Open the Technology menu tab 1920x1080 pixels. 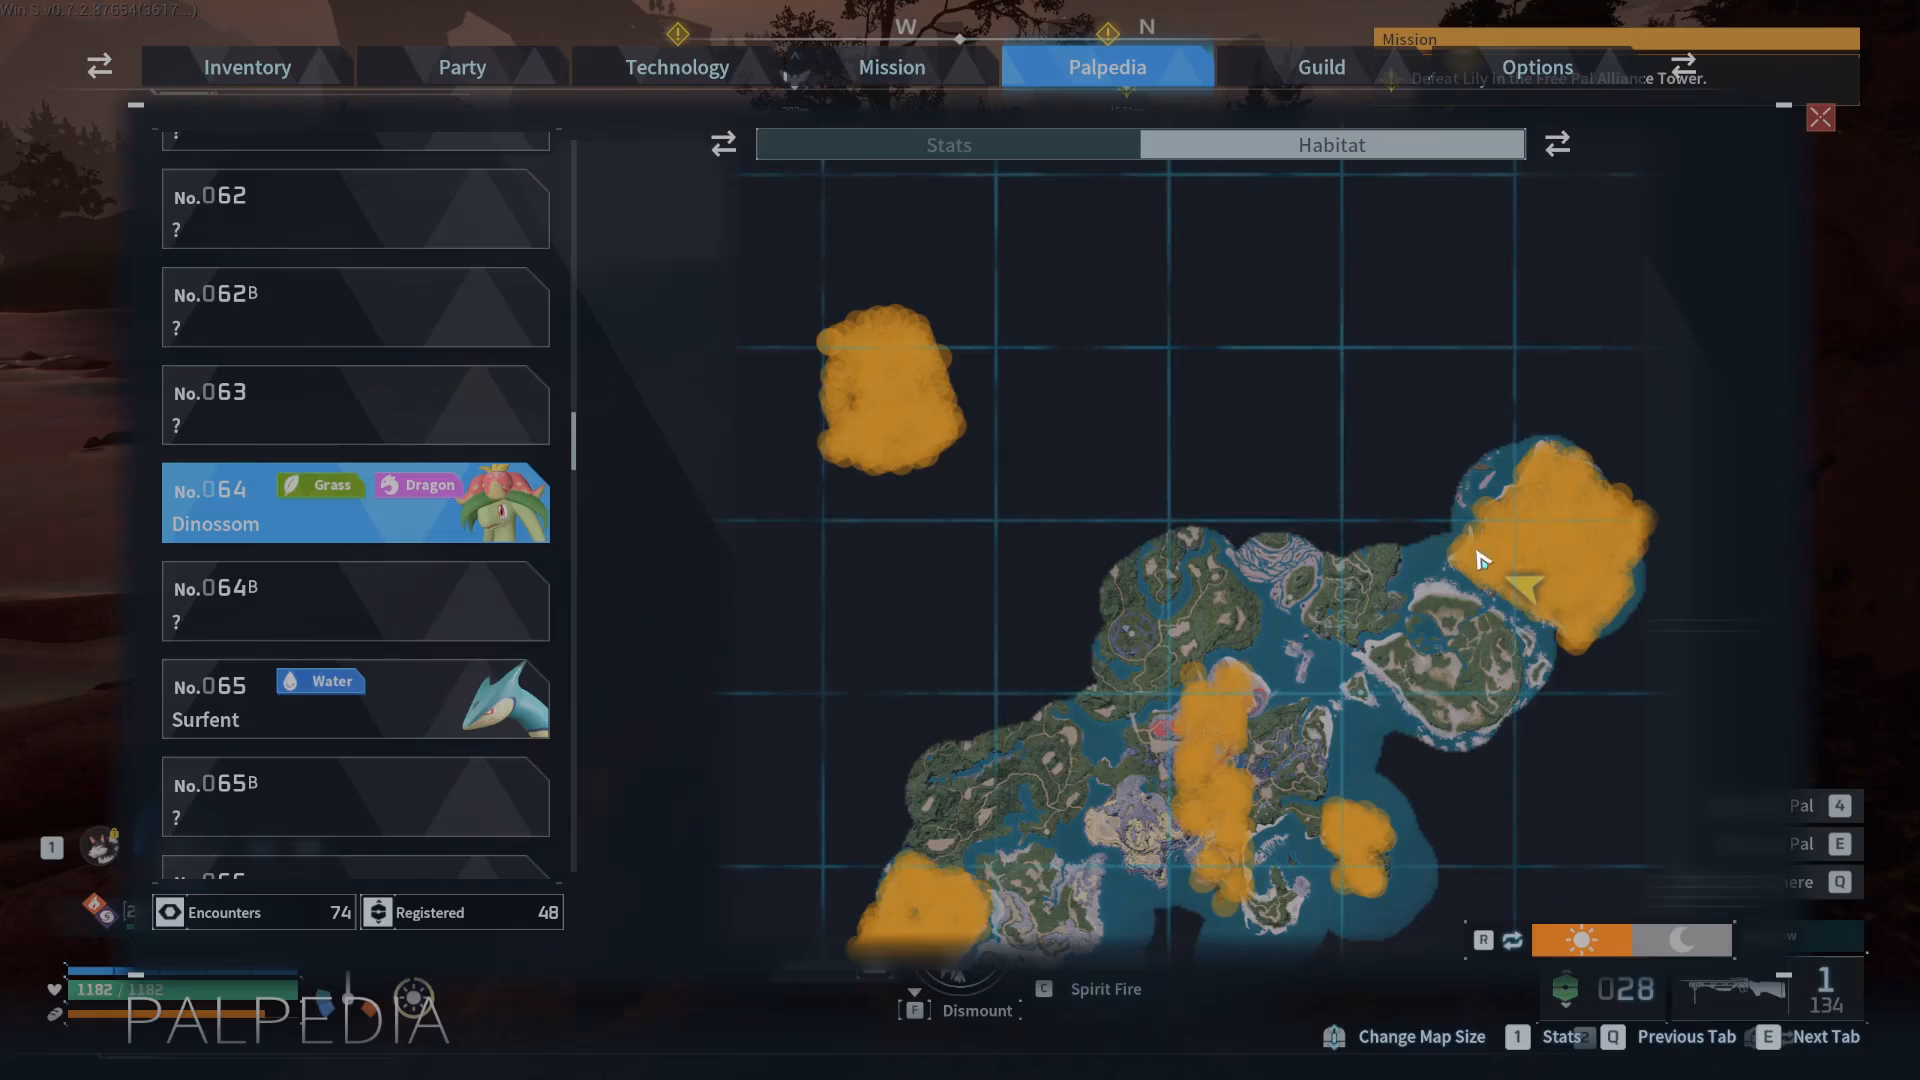point(677,67)
